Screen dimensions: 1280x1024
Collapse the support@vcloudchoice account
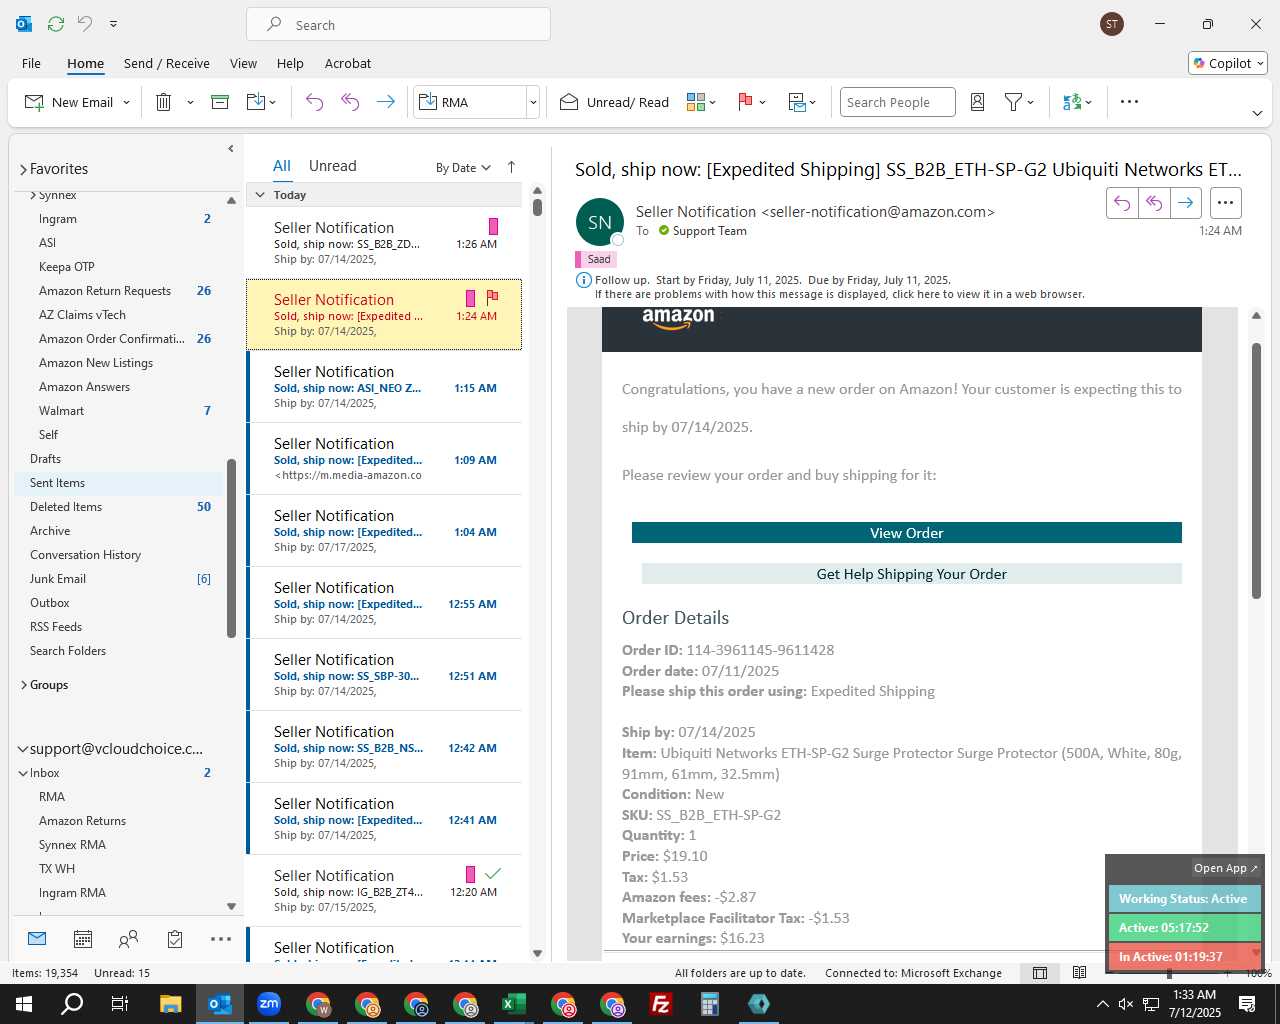pyautogui.click(x=23, y=749)
